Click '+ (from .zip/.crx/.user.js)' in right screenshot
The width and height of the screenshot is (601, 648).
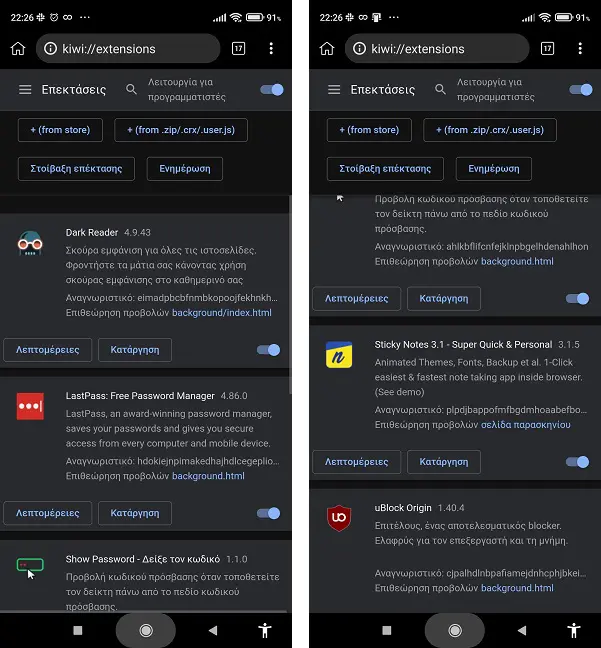pyautogui.click(x=490, y=130)
